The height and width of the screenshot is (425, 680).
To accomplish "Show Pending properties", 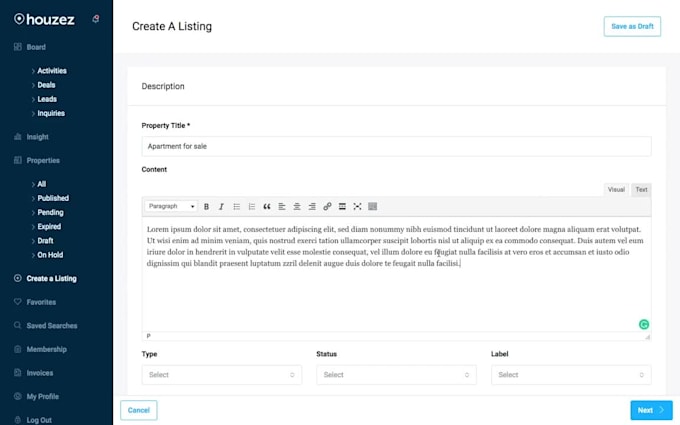I will click(50, 212).
